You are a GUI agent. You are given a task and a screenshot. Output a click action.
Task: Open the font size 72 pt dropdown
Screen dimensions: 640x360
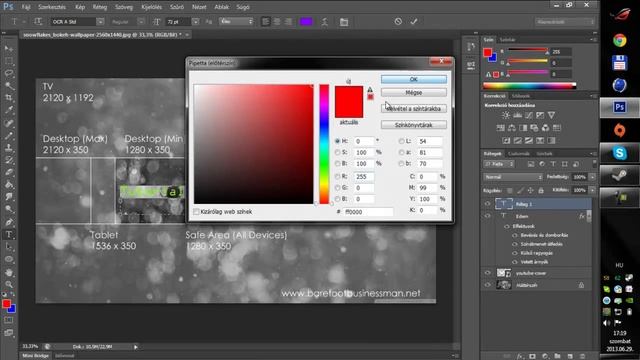coord(195,22)
